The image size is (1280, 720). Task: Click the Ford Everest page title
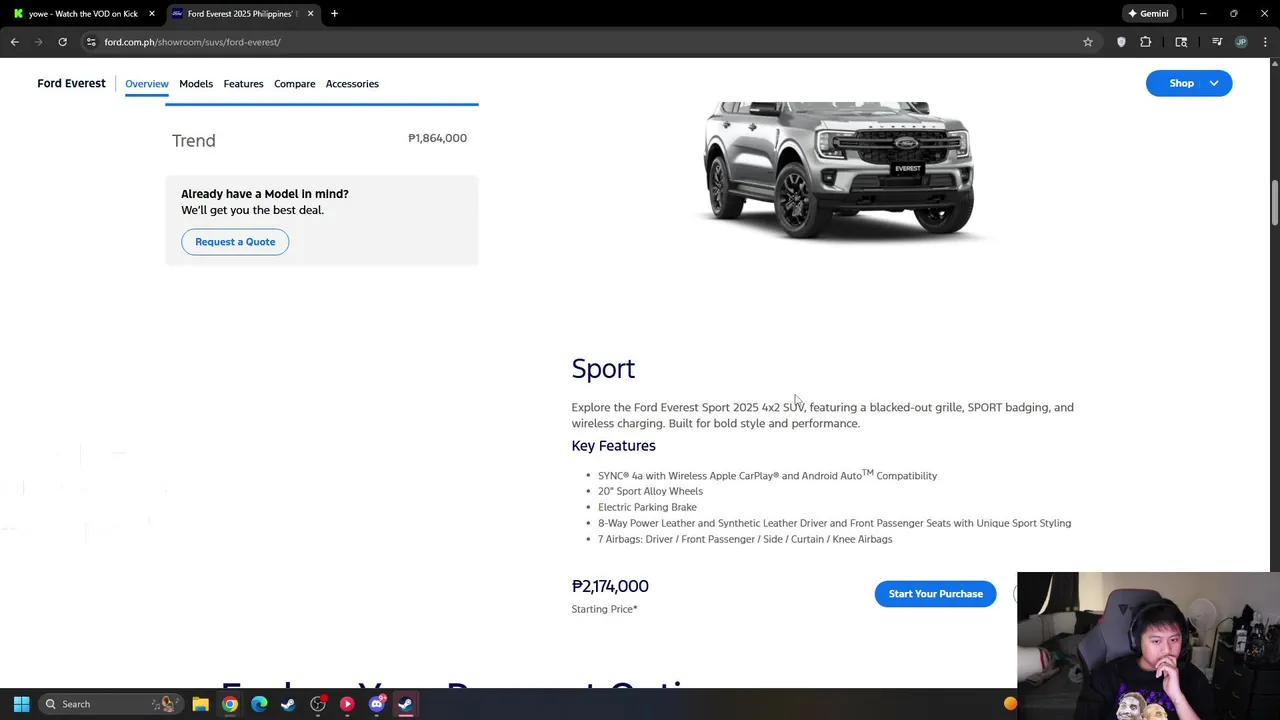[x=71, y=84]
